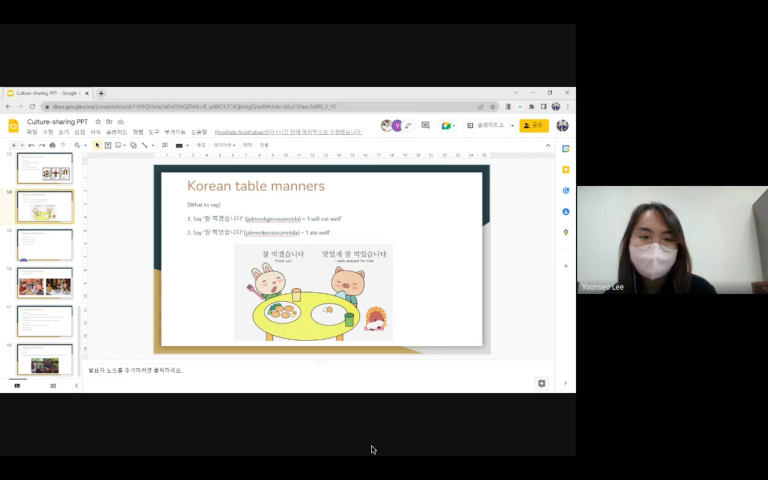This screenshot has height=480, width=768.
Task: Choose the line tool
Action: click(144, 145)
